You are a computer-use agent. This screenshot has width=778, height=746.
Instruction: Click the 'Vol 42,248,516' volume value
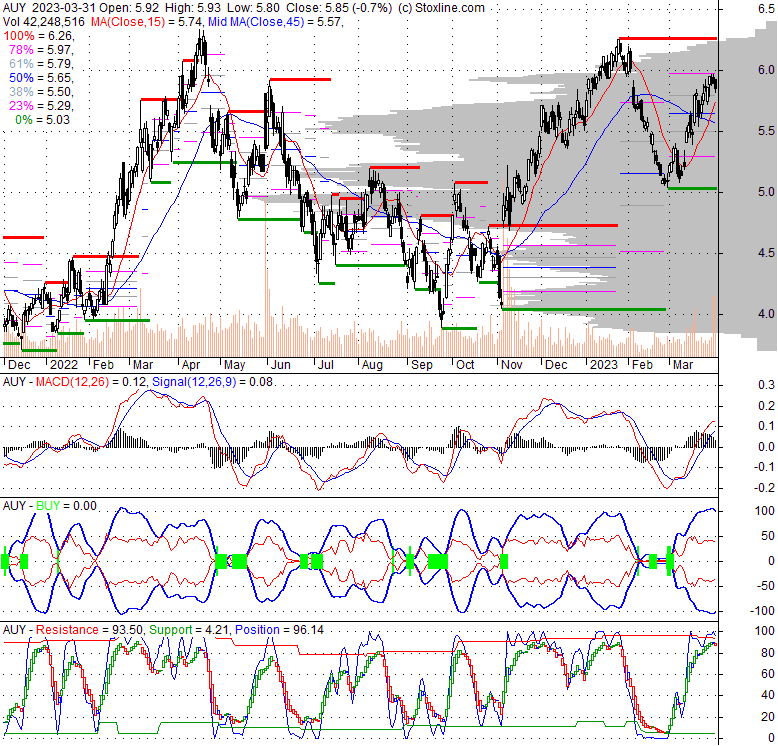coord(45,22)
